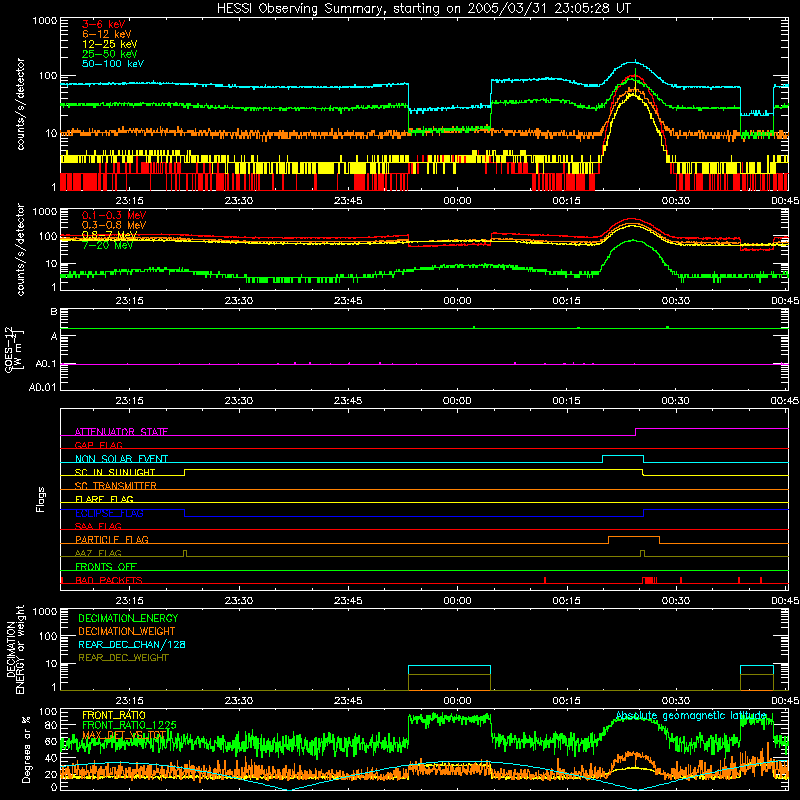
Task: Click the 23:45 time label under Flags plot
Action: [348, 601]
